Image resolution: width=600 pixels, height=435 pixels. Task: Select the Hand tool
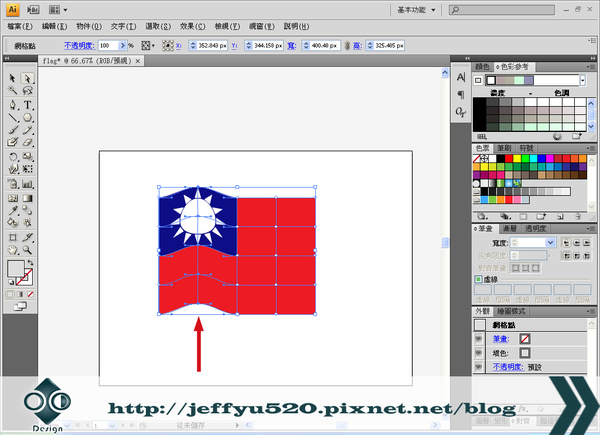(x=13, y=250)
